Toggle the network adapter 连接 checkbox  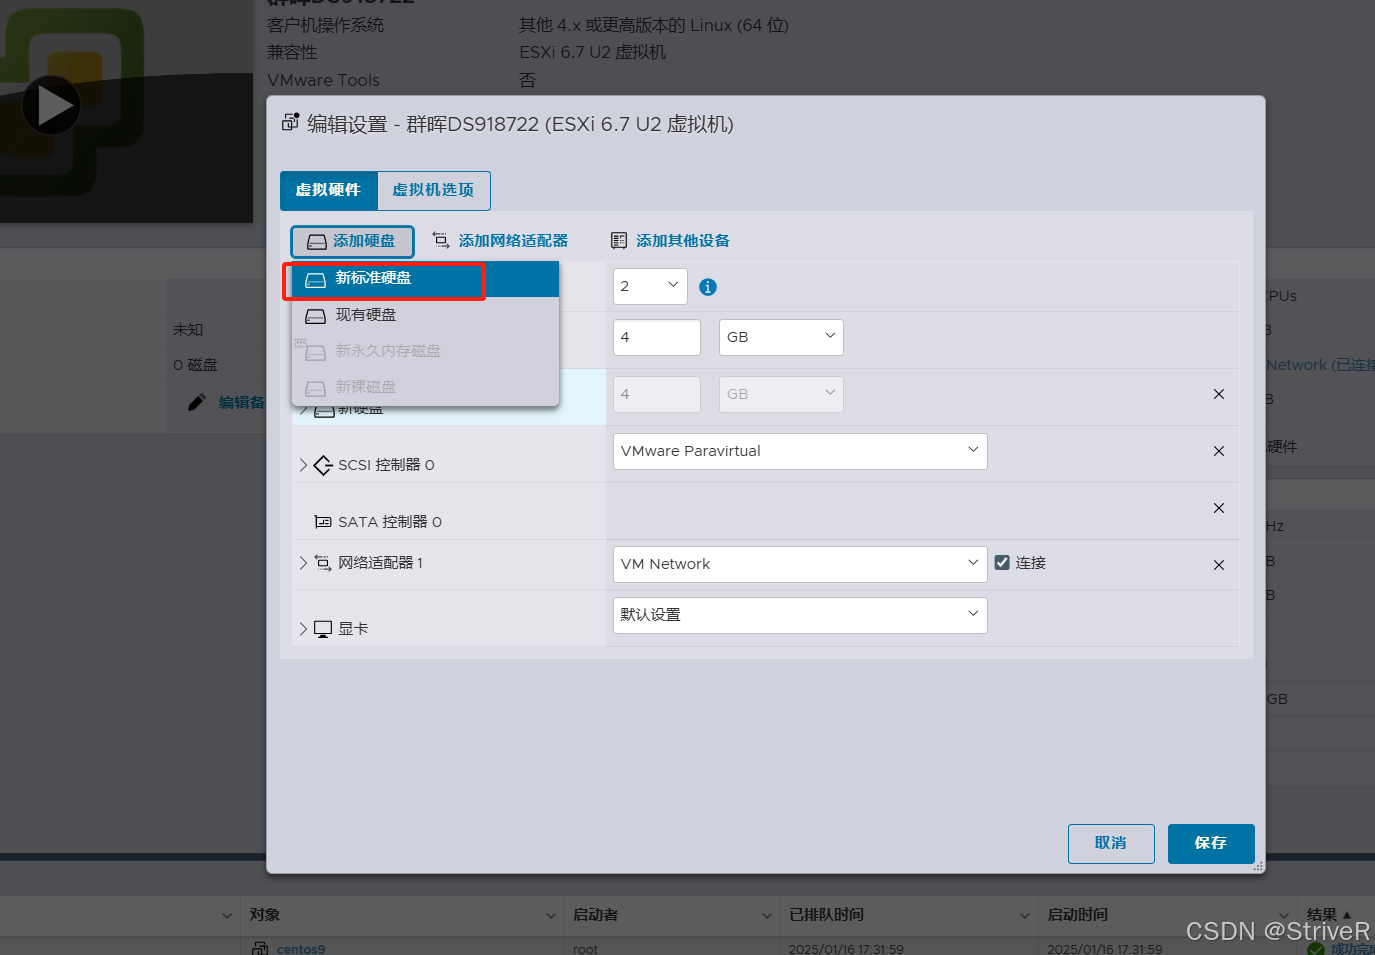1002,562
